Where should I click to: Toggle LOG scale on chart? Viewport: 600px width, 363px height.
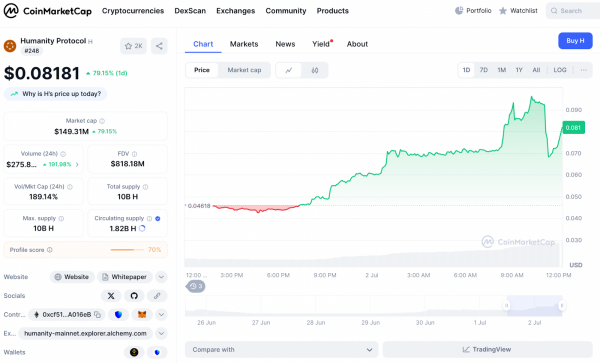(x=559, y=70)
